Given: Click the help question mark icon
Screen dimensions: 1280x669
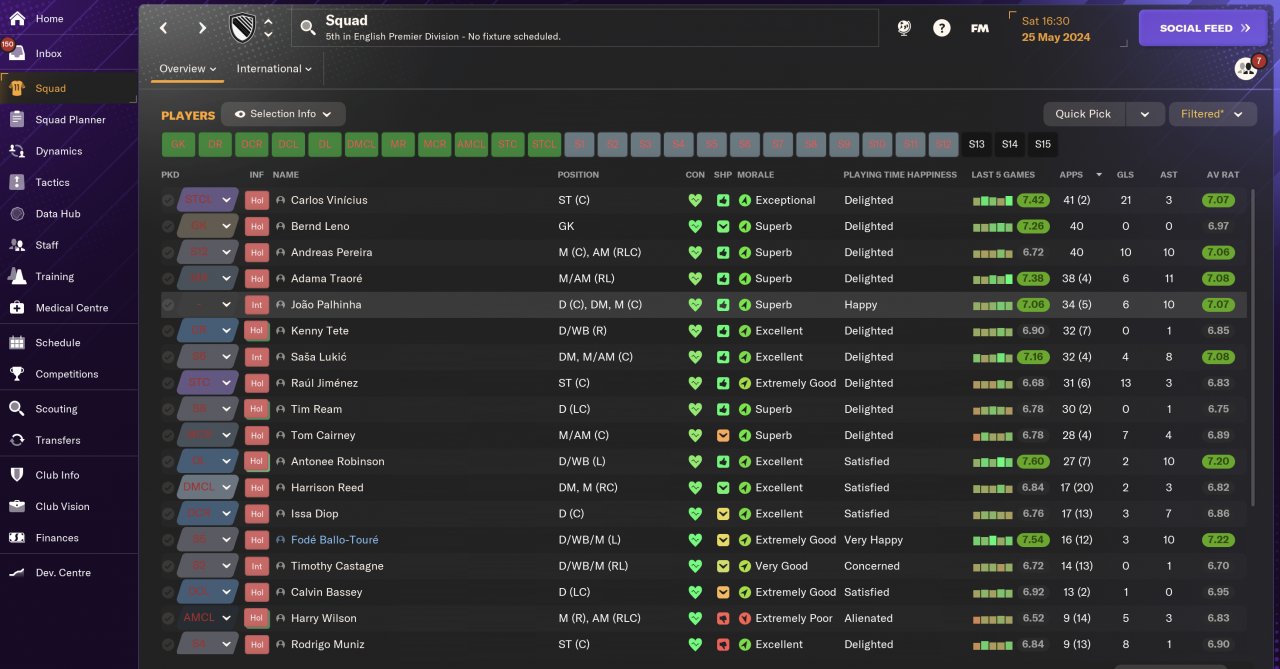Looking at the screenshot, I should 942,28.
